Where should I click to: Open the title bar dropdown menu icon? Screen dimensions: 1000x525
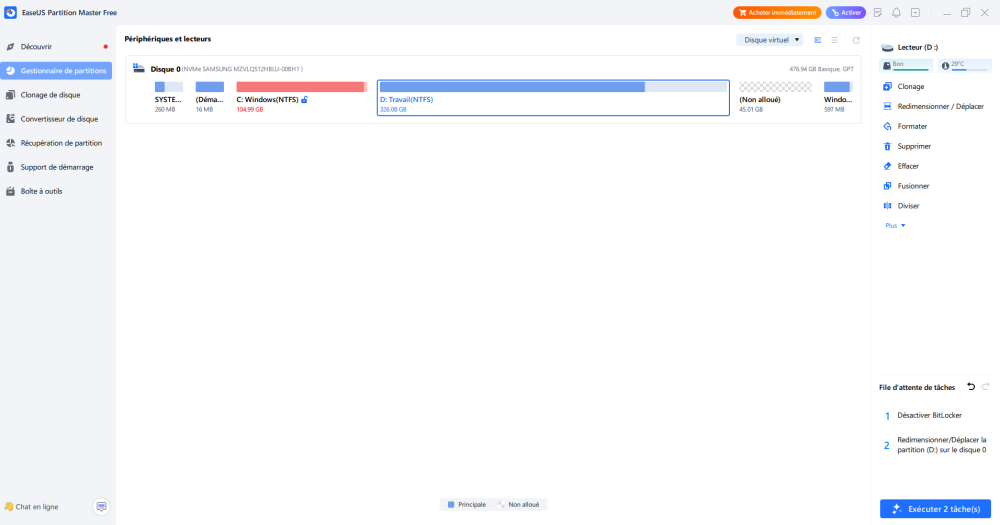coord(915,13)
